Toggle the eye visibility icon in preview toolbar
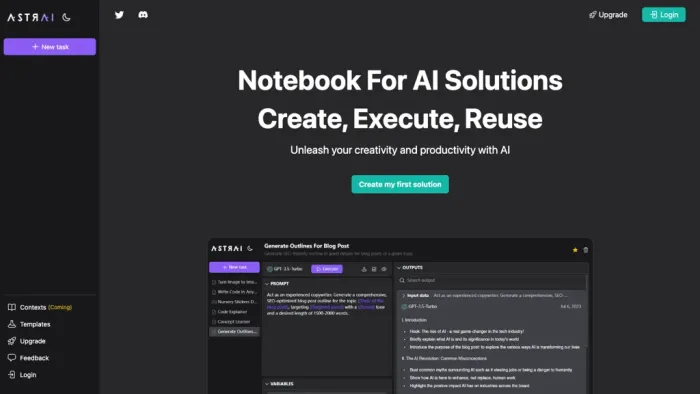 384,269
